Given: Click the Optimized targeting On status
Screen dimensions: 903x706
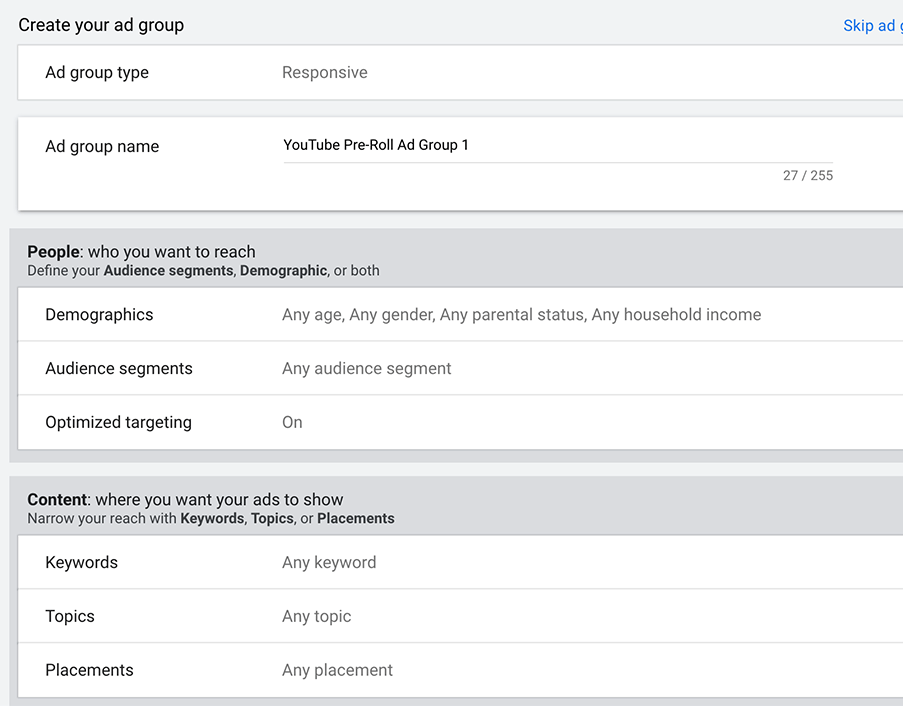Looking at the screenshot, I should coord(292,423).
